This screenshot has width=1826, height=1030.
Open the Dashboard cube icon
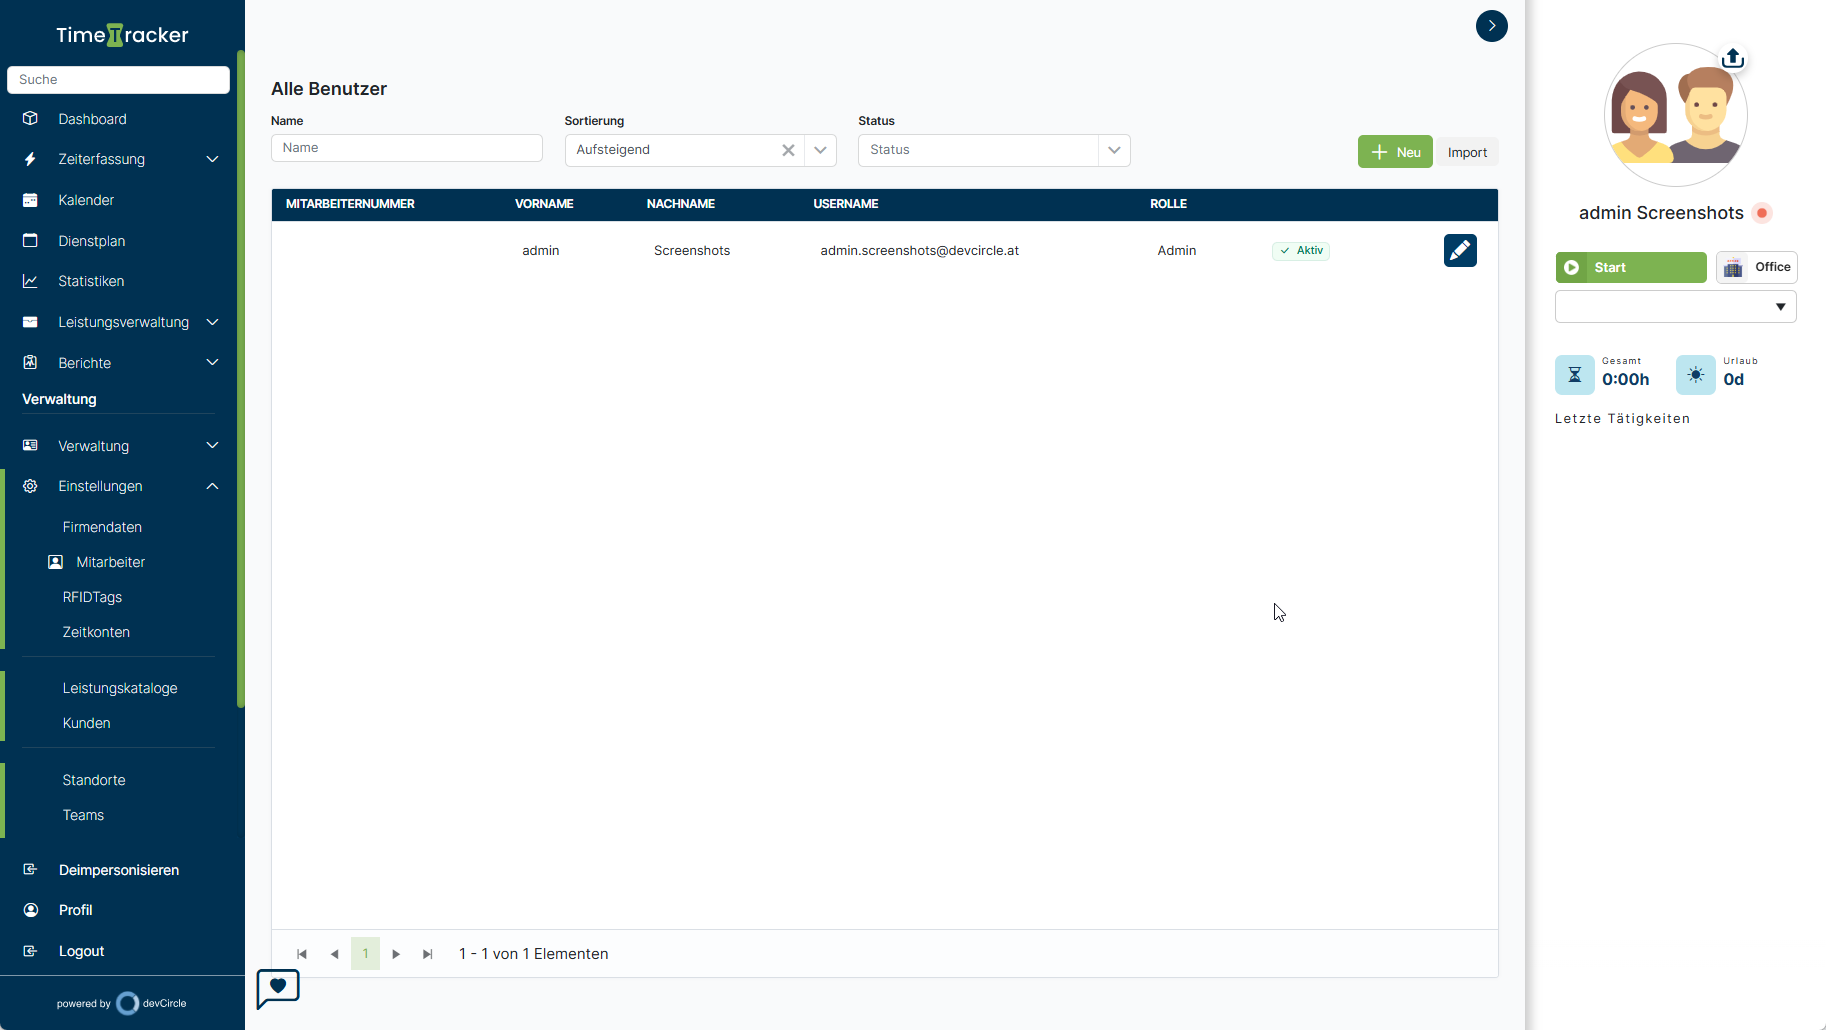[x=30, y=119]
